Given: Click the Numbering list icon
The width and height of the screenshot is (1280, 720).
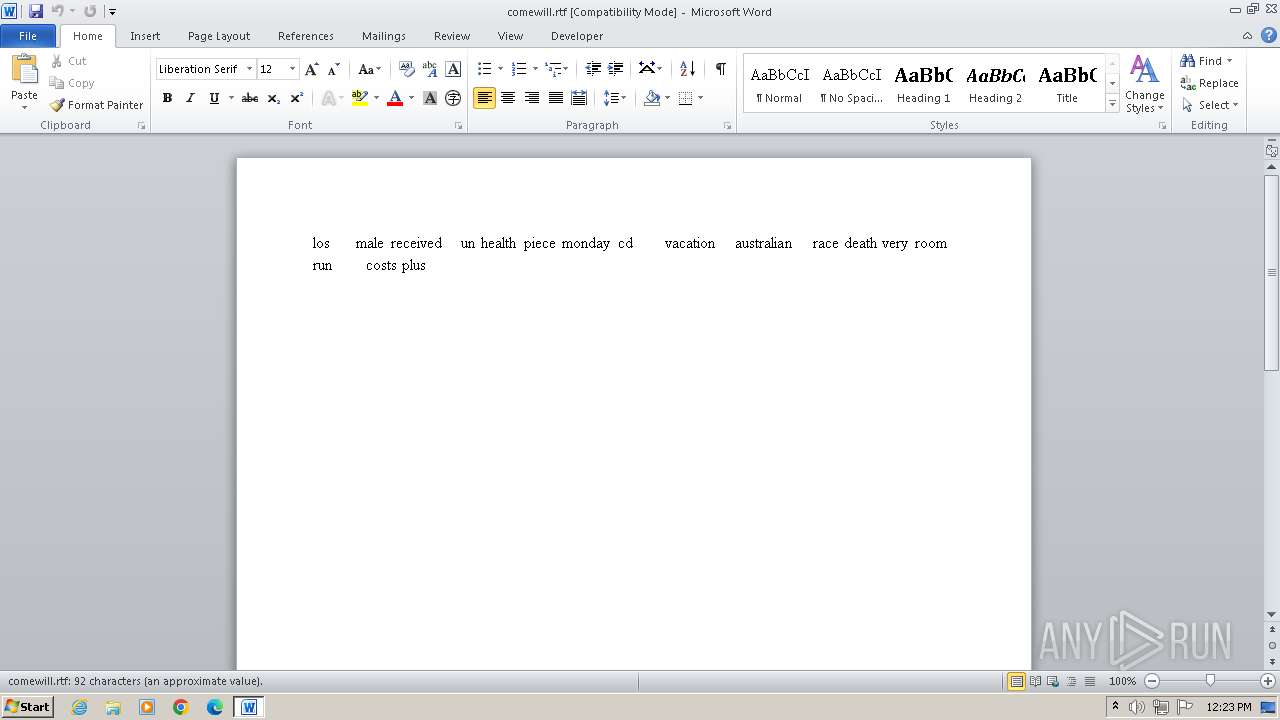Looking at the screenshot, I should click(518, 69).
